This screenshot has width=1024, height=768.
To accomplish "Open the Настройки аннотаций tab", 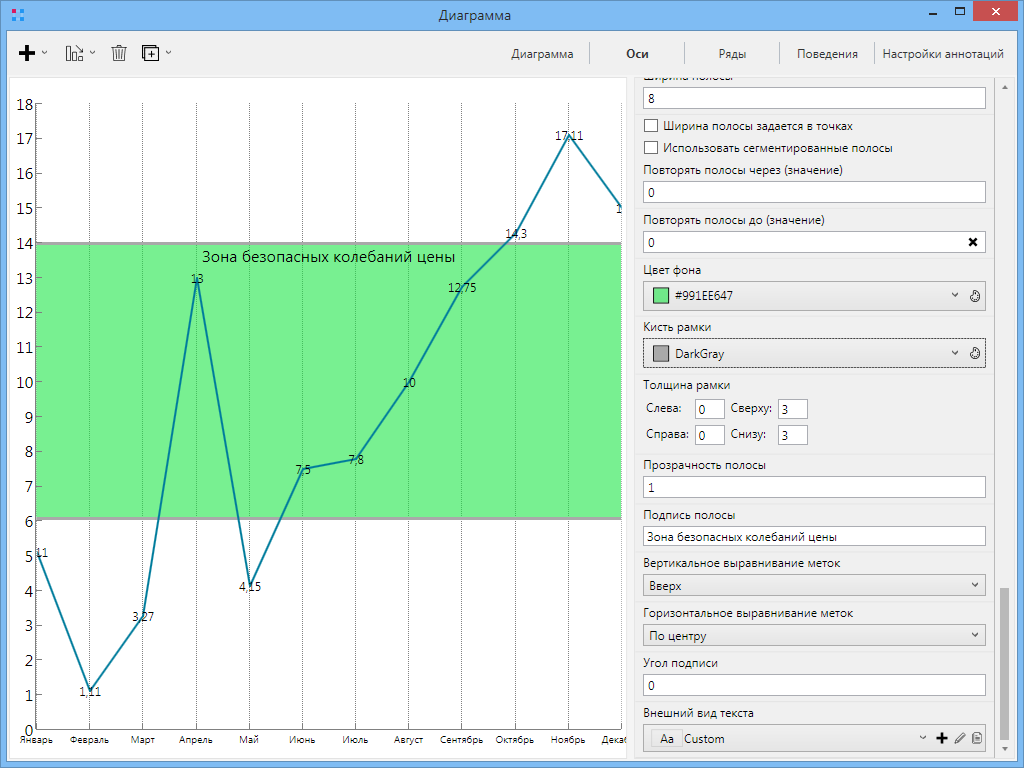I will coord(942,54).
